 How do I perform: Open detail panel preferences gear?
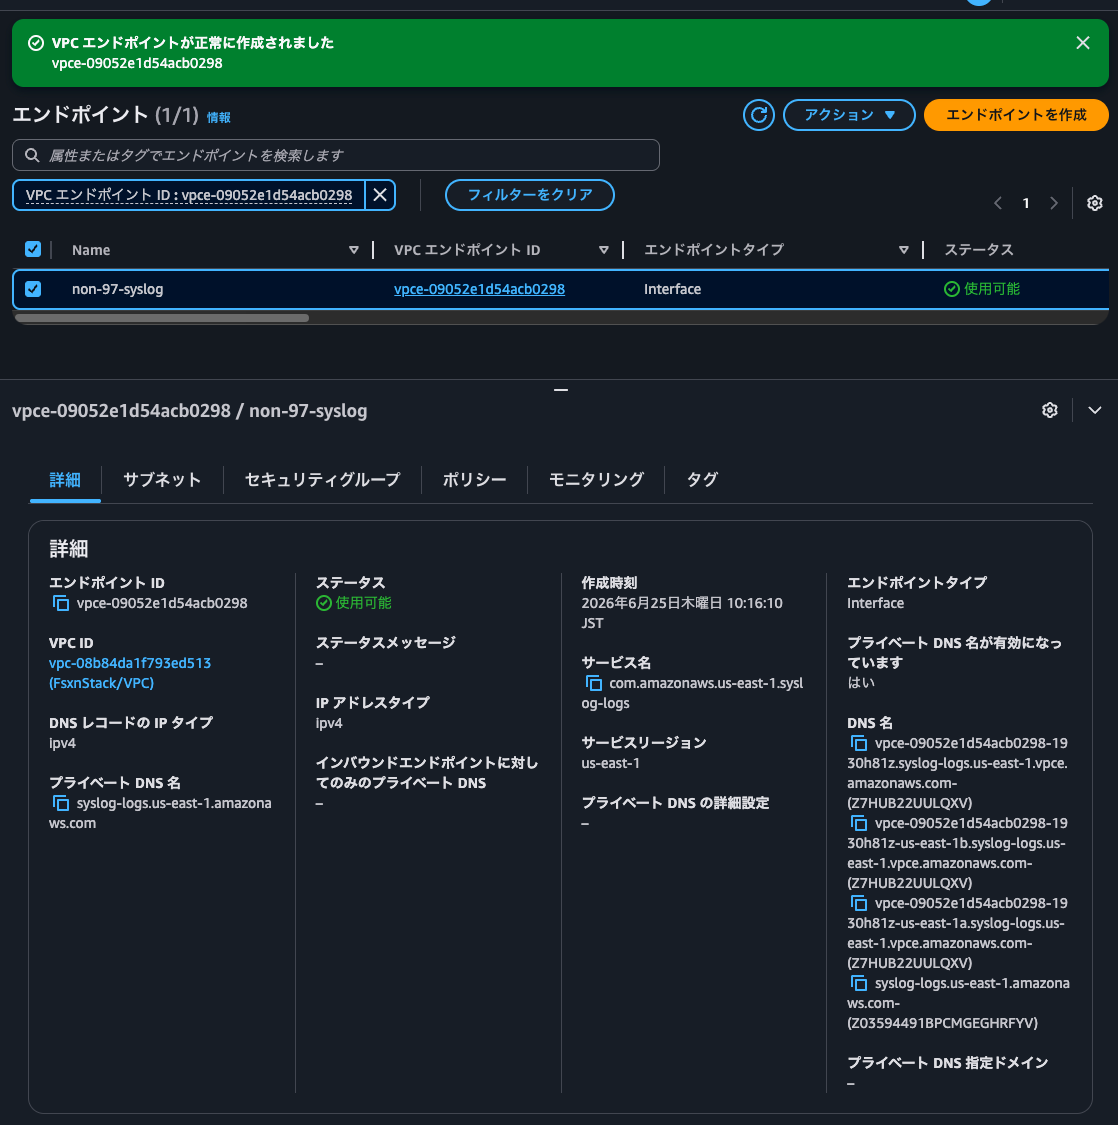(x=1050, y=410)
